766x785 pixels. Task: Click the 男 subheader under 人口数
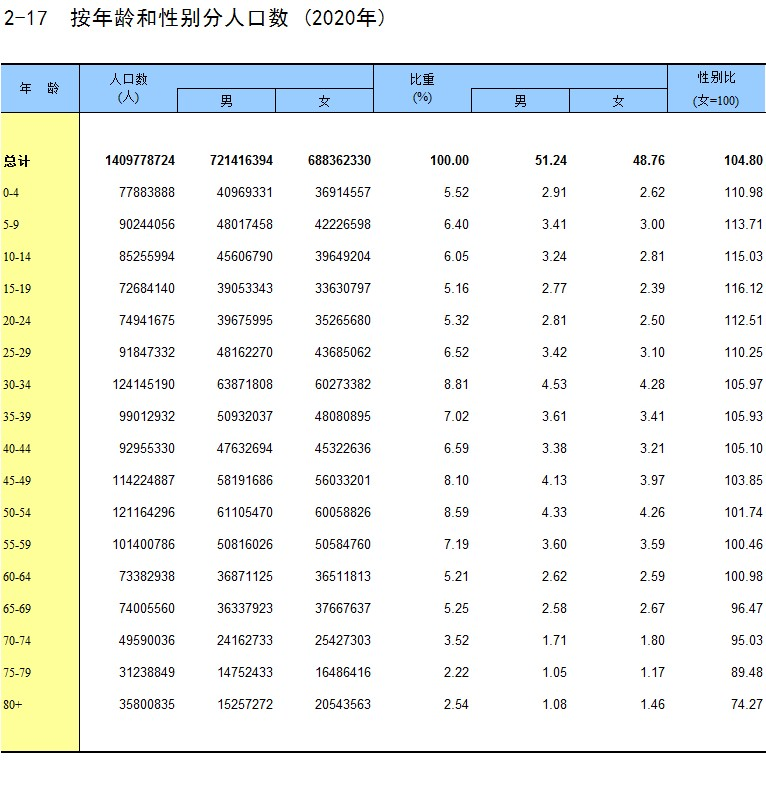pos(226,101)
